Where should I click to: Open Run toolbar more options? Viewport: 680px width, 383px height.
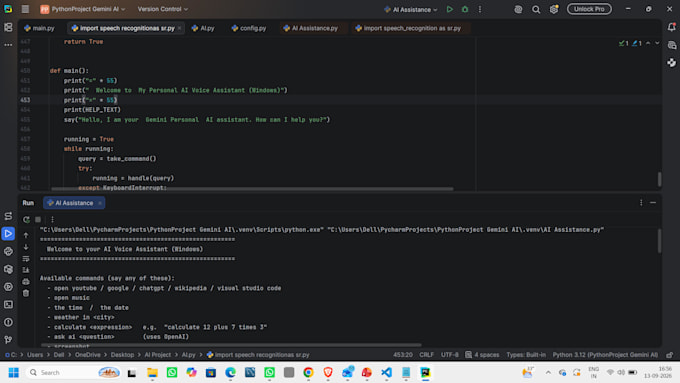point(52,219)
